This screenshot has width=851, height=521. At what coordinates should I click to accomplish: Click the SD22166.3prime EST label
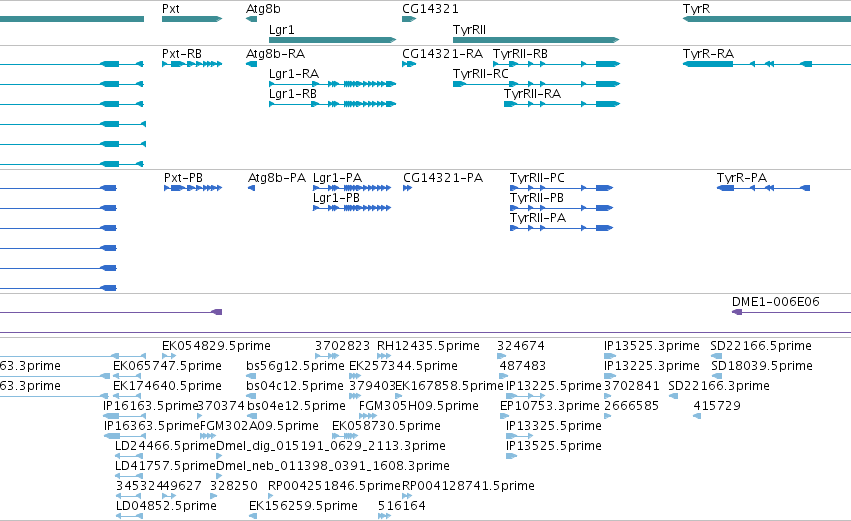[719, 386]
